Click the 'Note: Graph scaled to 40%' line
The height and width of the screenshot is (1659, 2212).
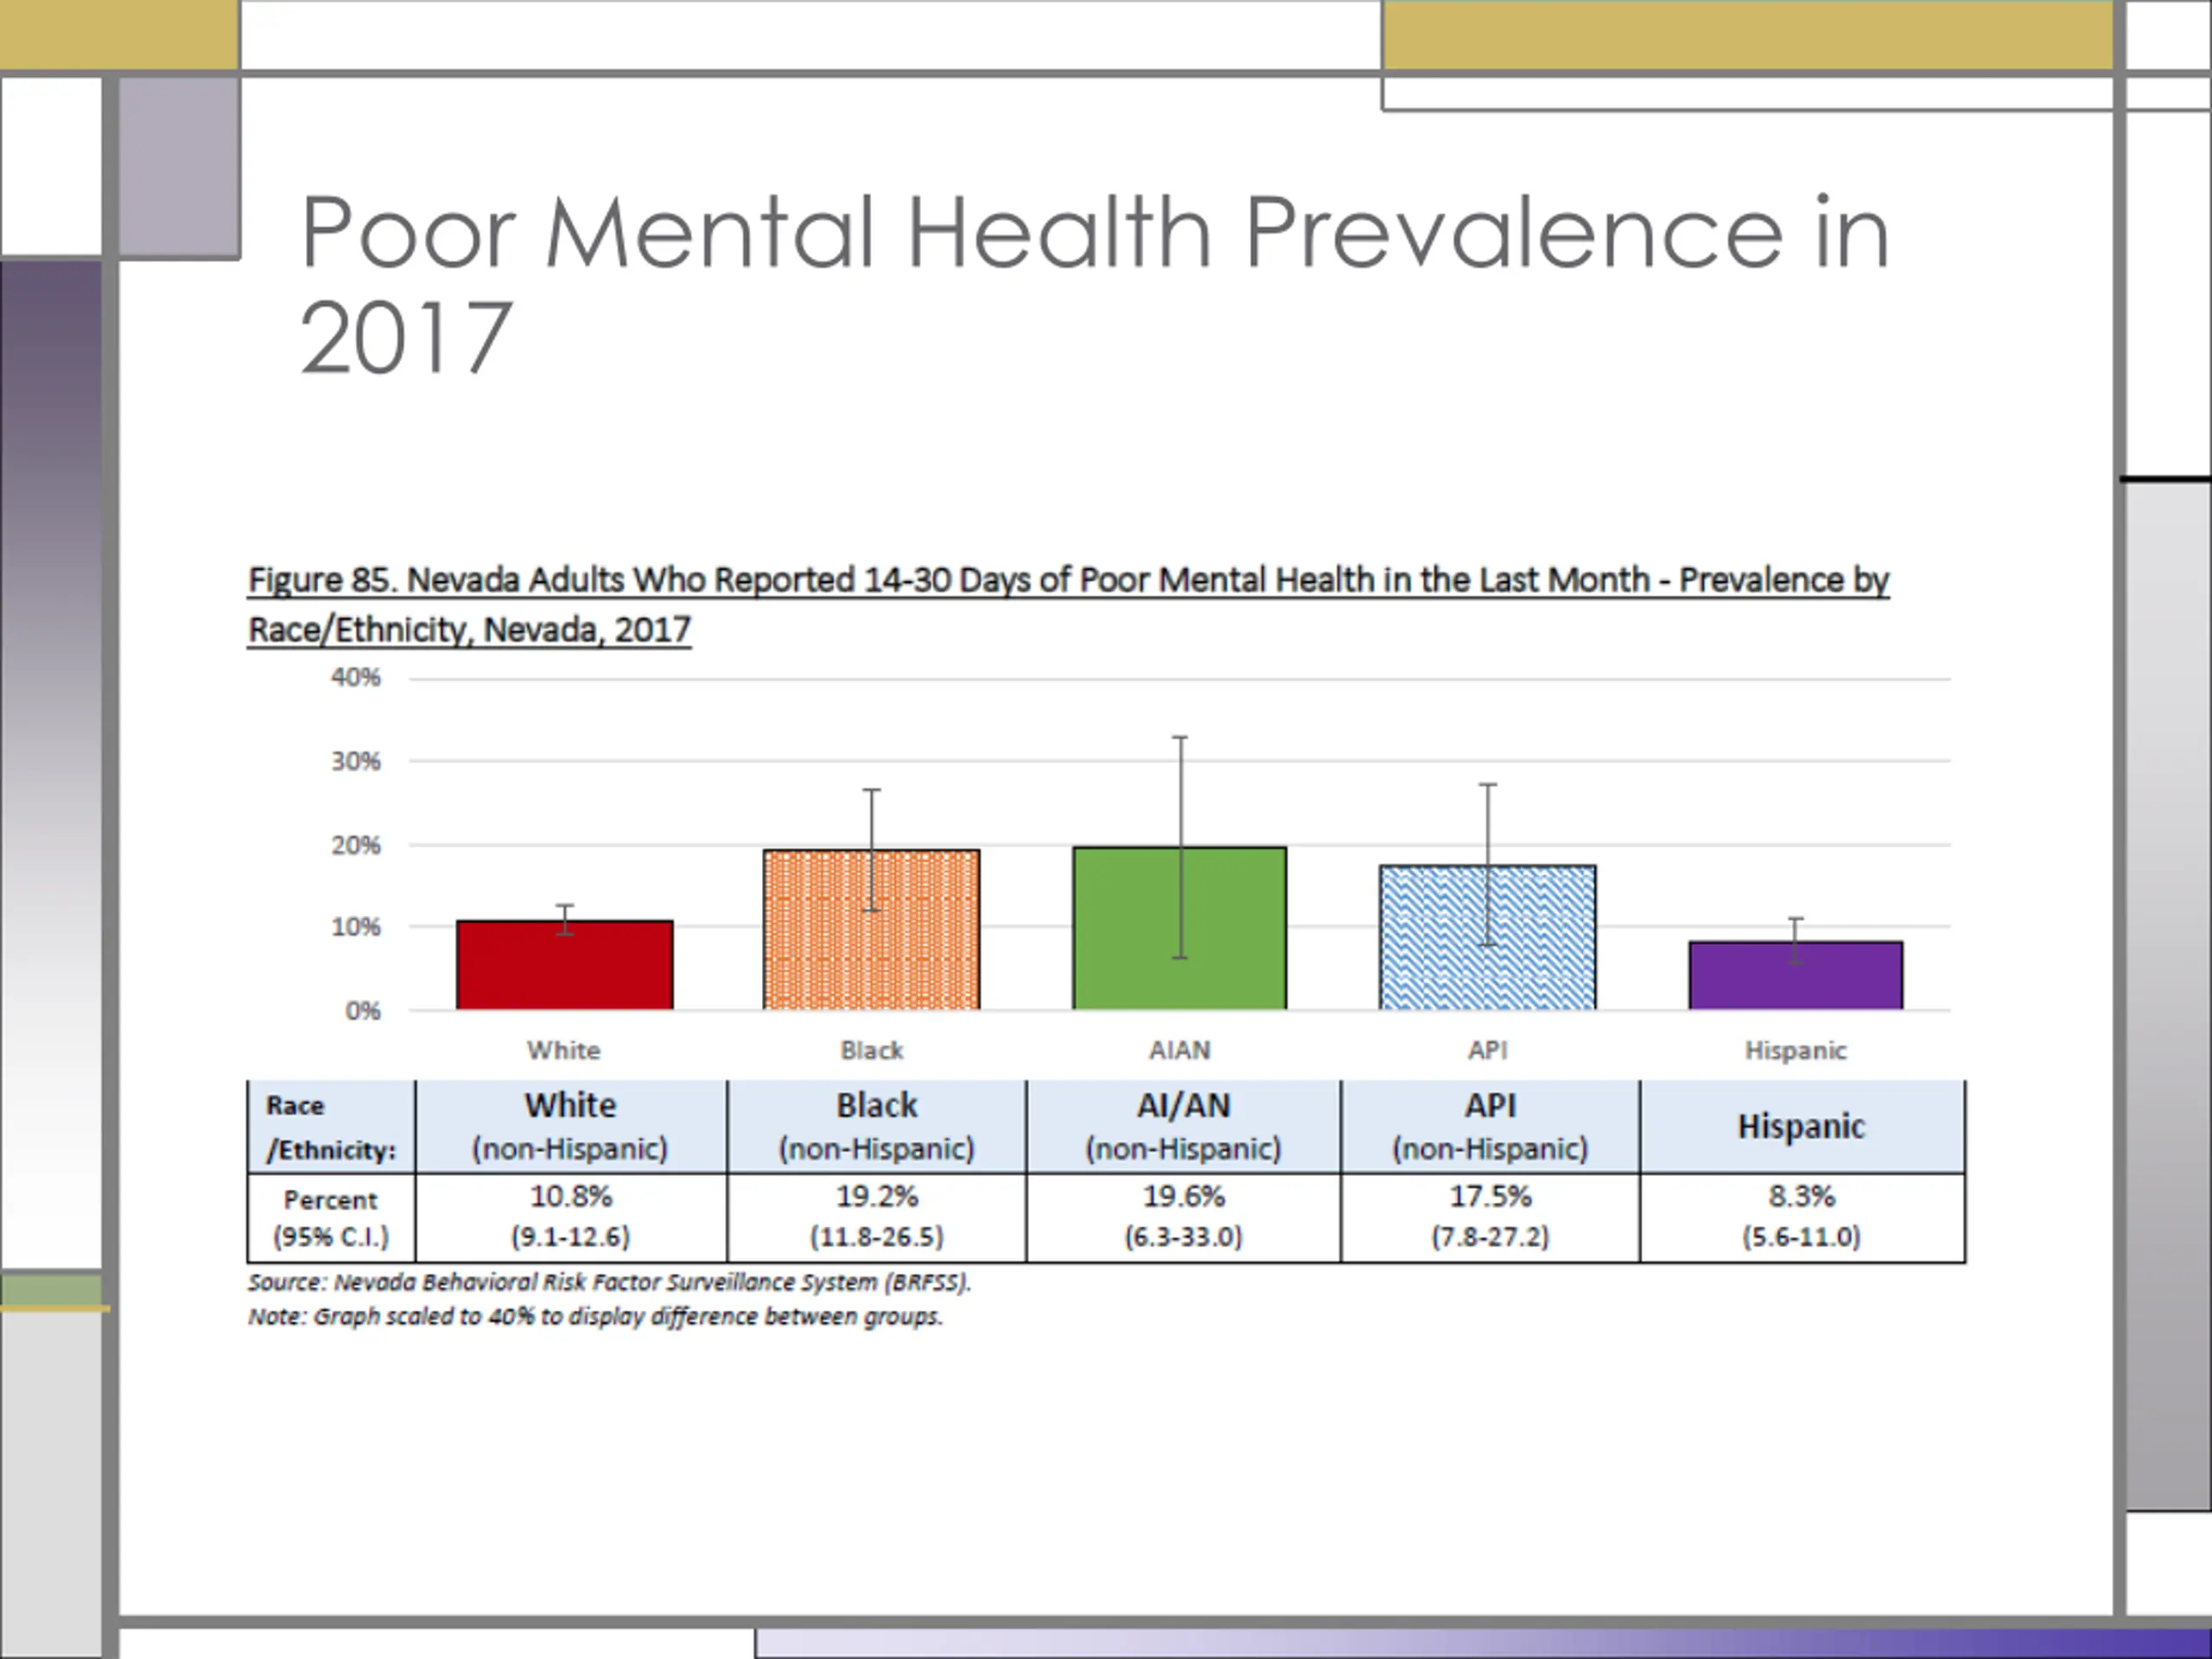596,1316
